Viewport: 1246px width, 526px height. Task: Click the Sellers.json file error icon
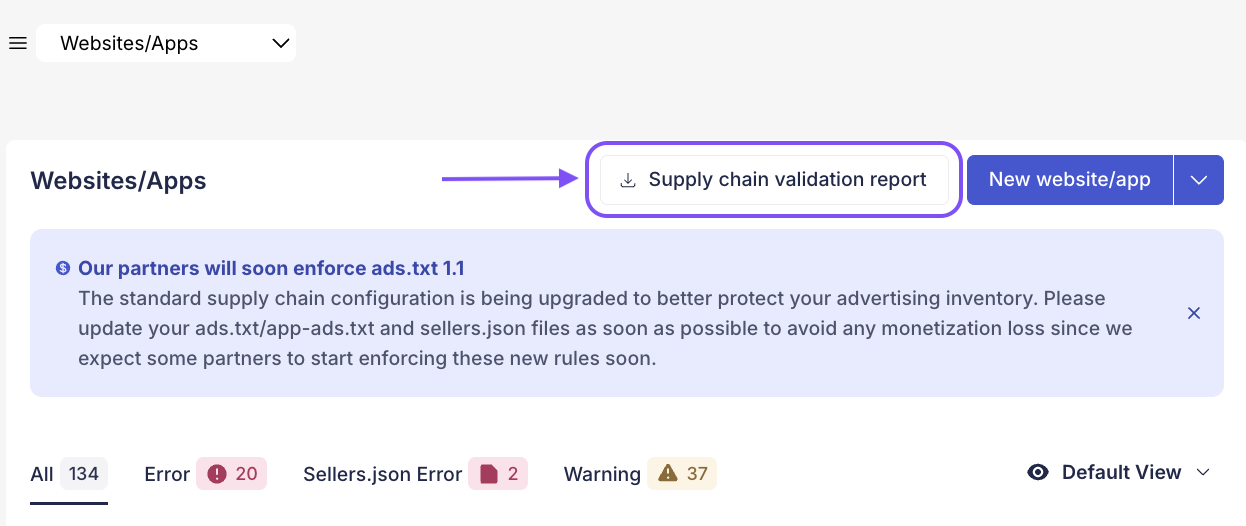(489, 474)
